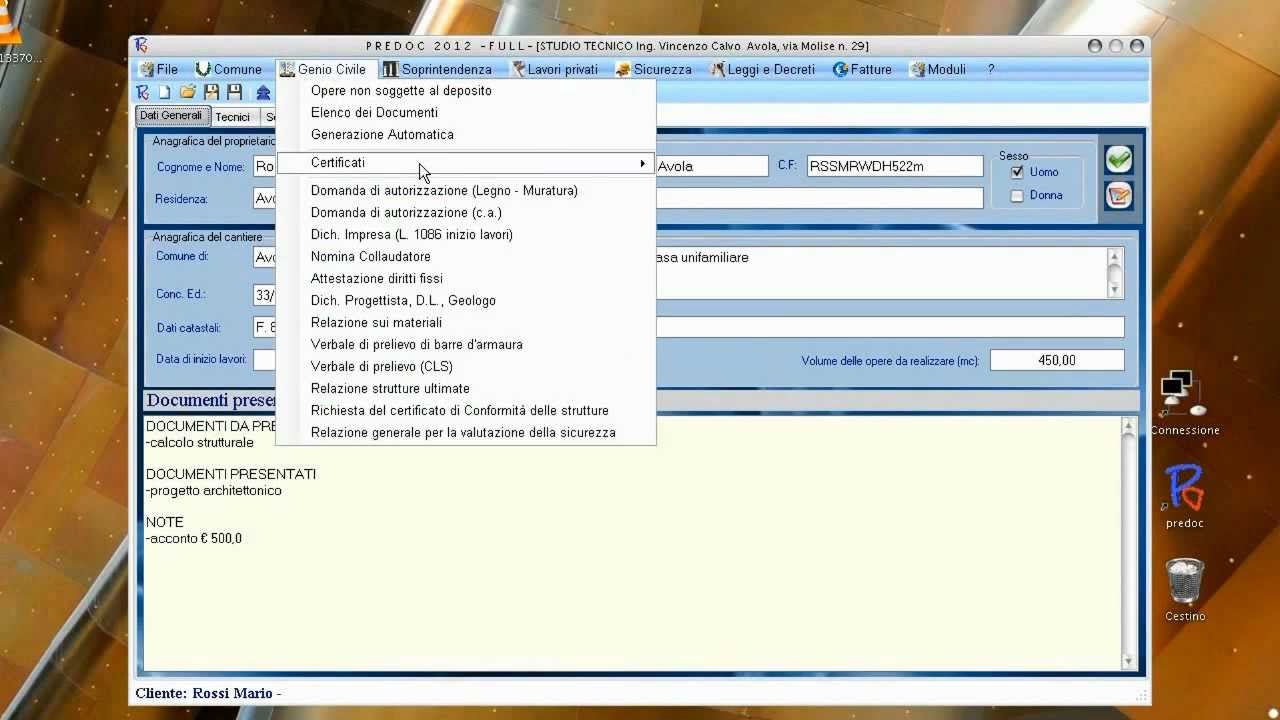Confirm with the green checkmark button

point(1119,159)
